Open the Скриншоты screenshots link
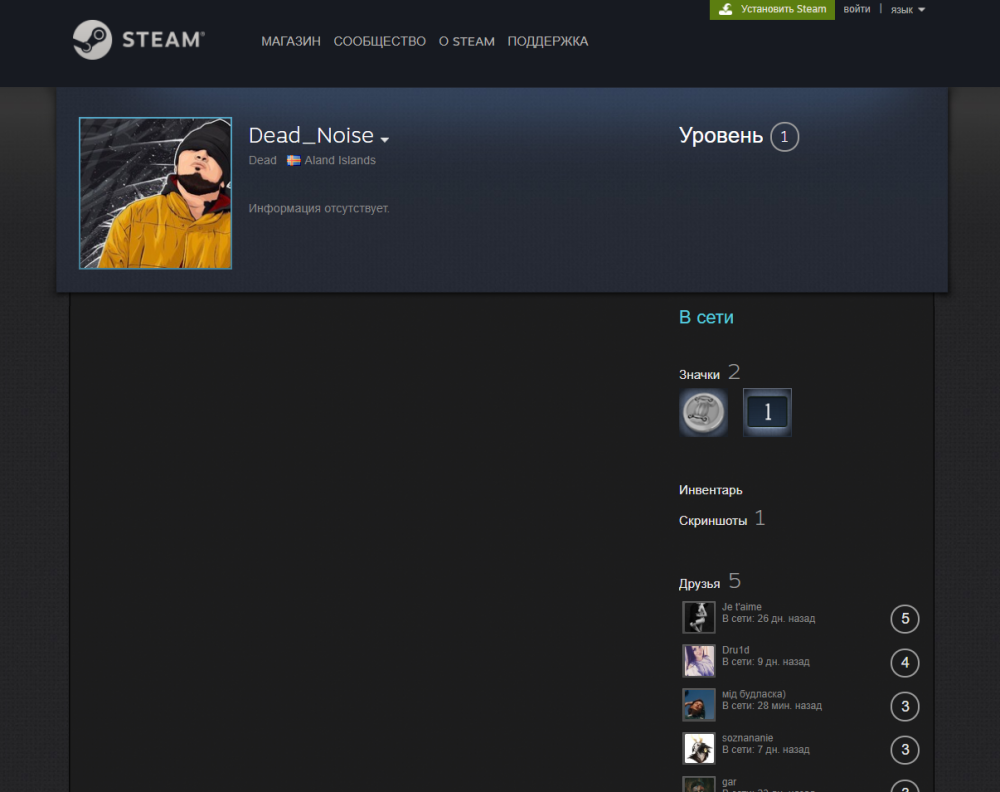The width and height of the screenshot is (1000, 792). click(713, 521)
